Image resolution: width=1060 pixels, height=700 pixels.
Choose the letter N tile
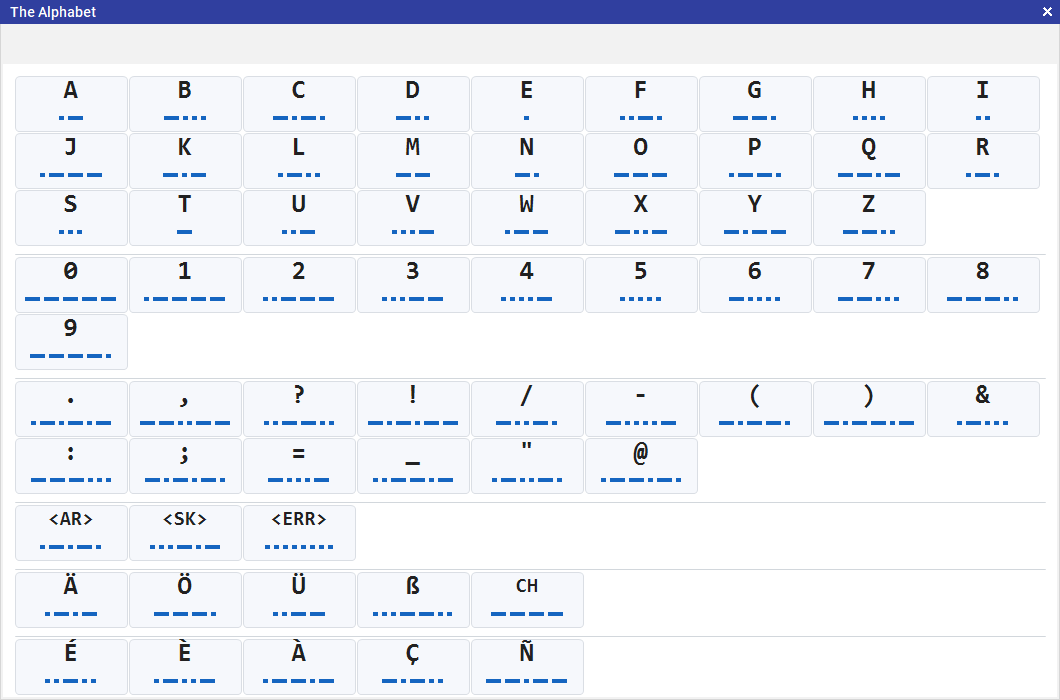point(527,161)
